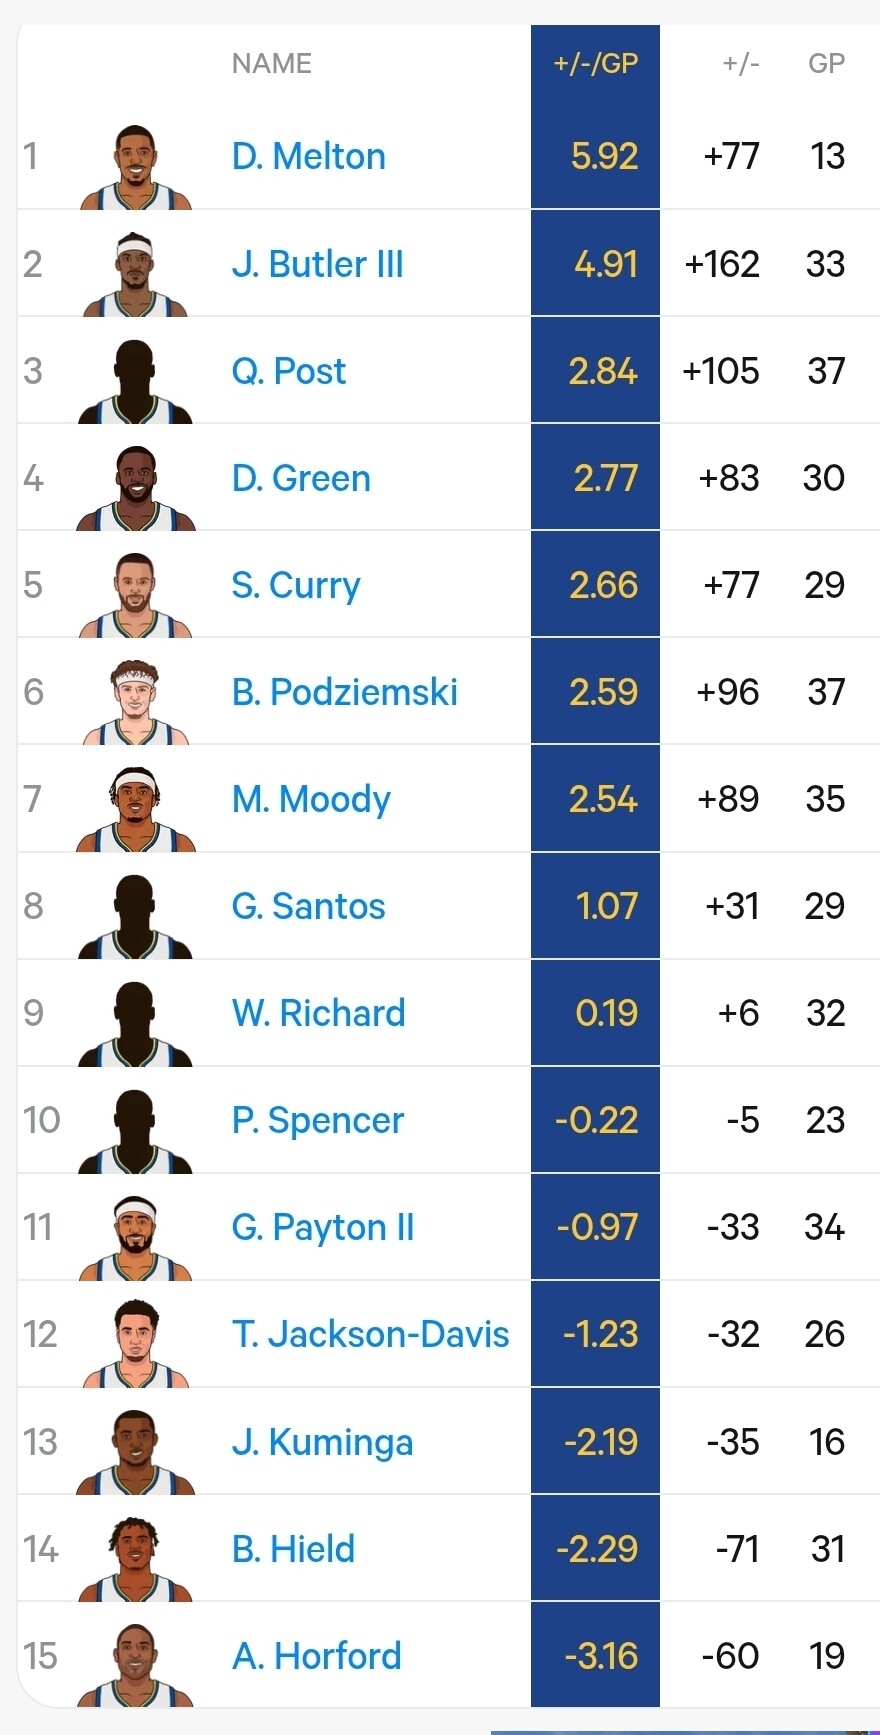
Task: Sort by the GP column header
Action: click(827, 63)
